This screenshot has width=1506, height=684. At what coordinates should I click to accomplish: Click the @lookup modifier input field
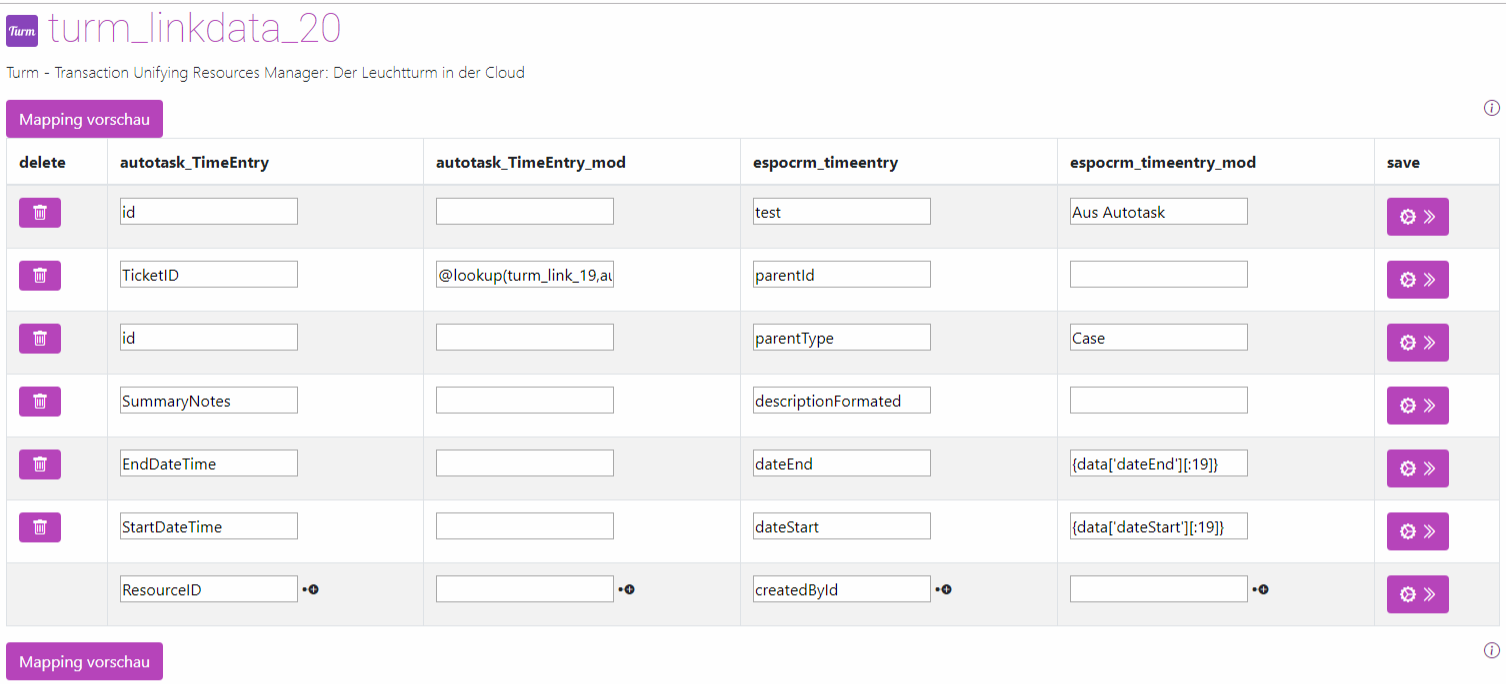[525, 275]
